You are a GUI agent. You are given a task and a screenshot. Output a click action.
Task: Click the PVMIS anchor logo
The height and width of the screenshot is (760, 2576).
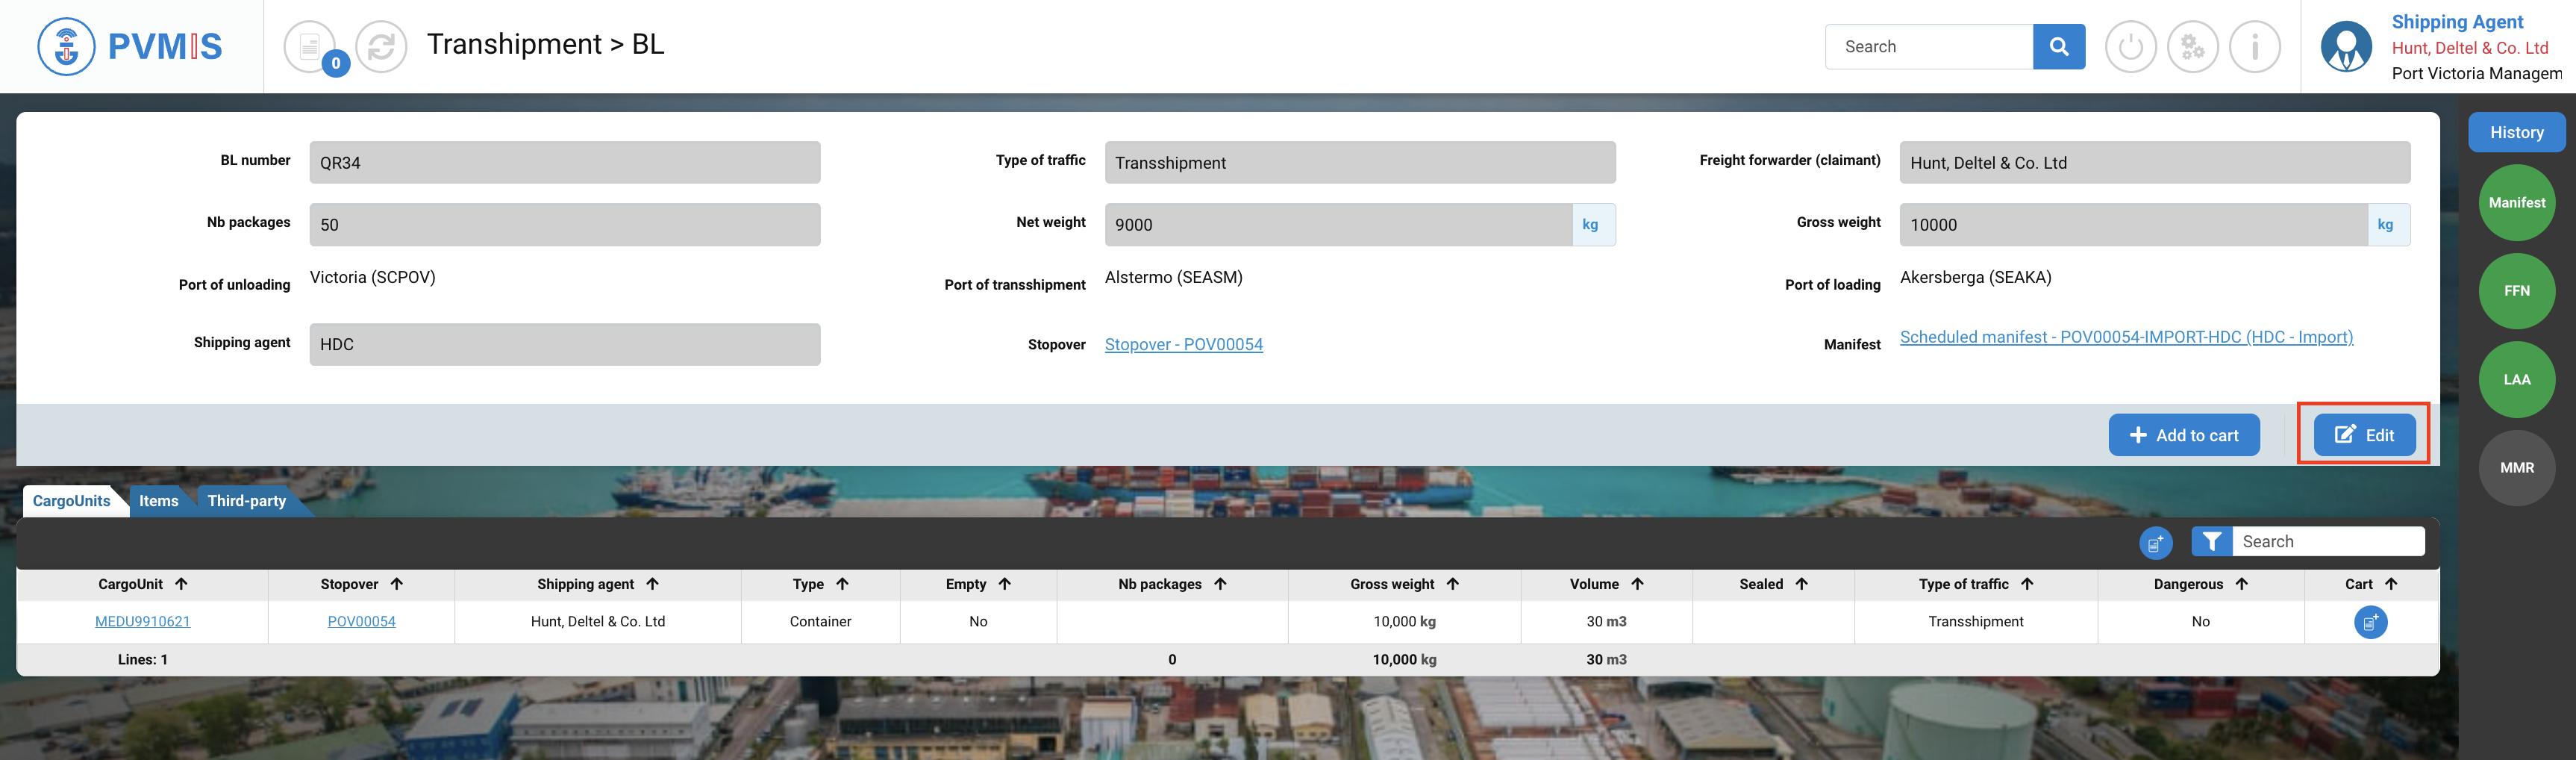[x=66, y=46]
